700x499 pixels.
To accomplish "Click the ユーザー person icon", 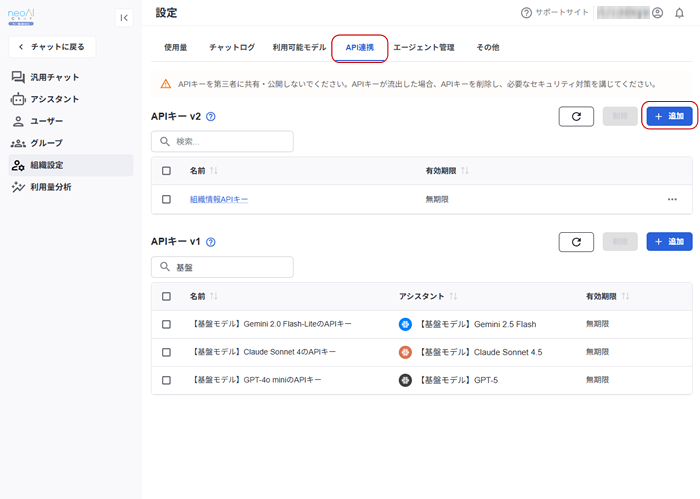I will coord(18,121).
